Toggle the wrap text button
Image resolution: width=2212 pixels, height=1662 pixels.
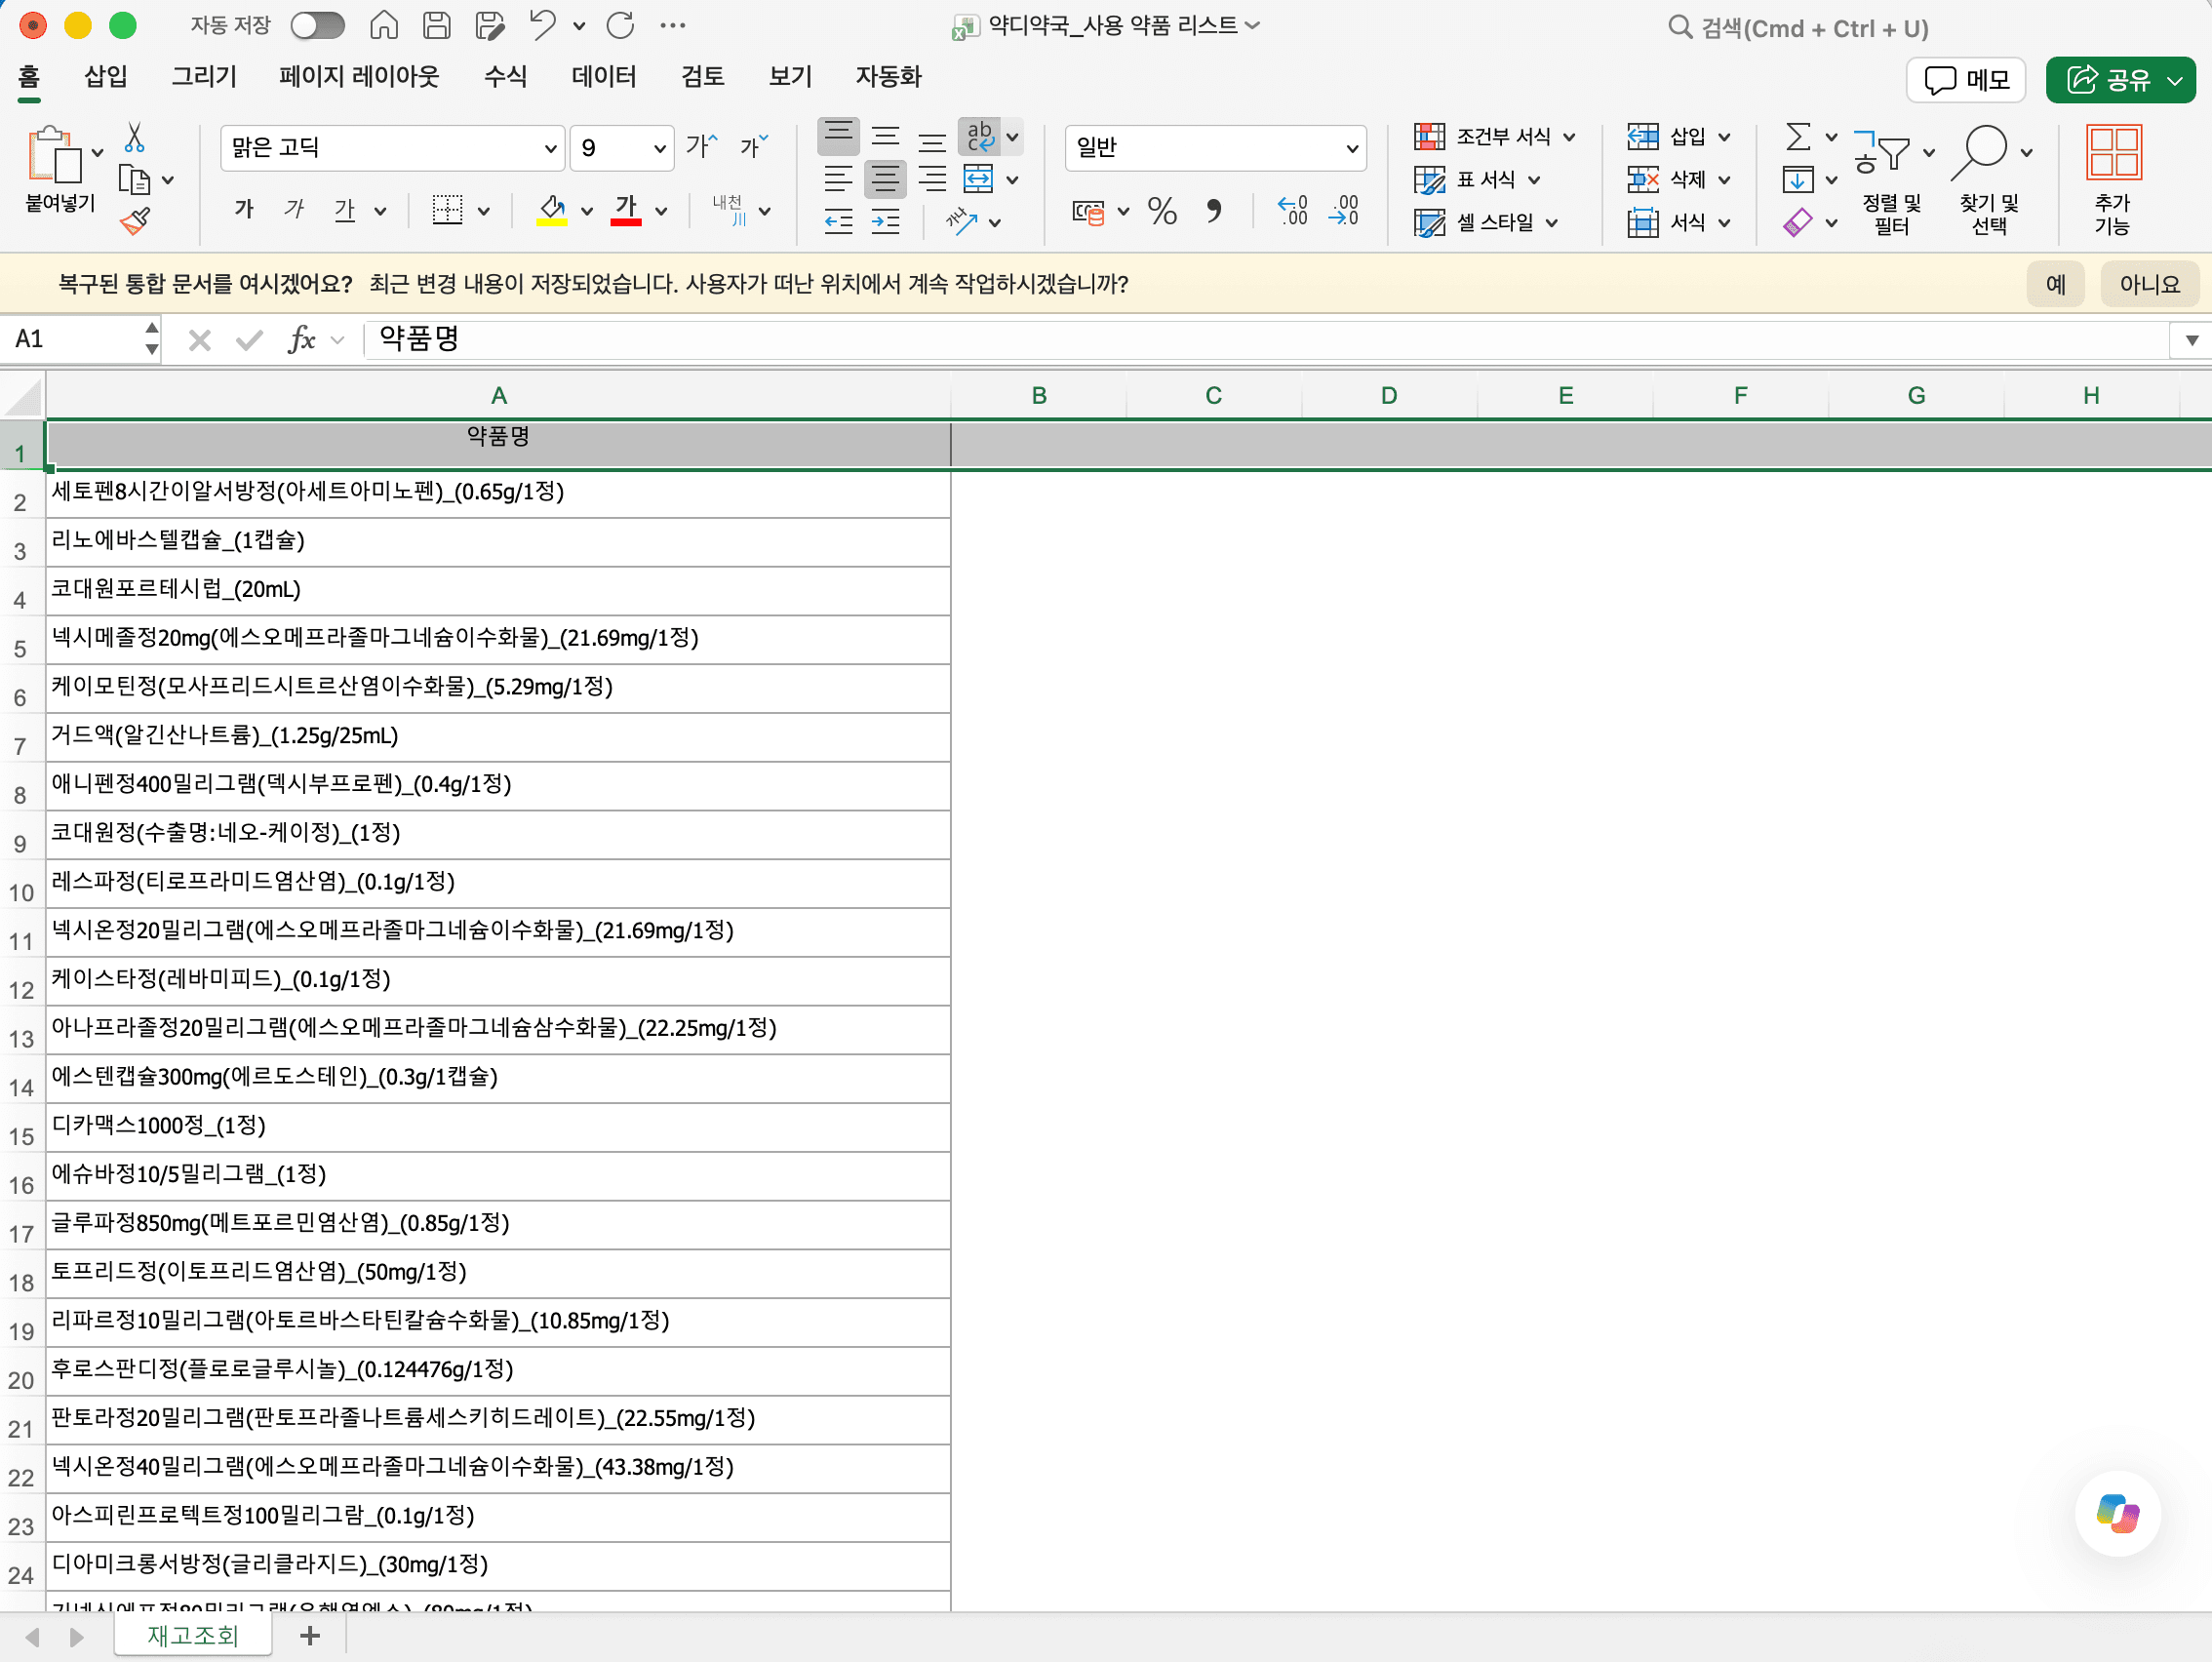[x=978, y=136]
